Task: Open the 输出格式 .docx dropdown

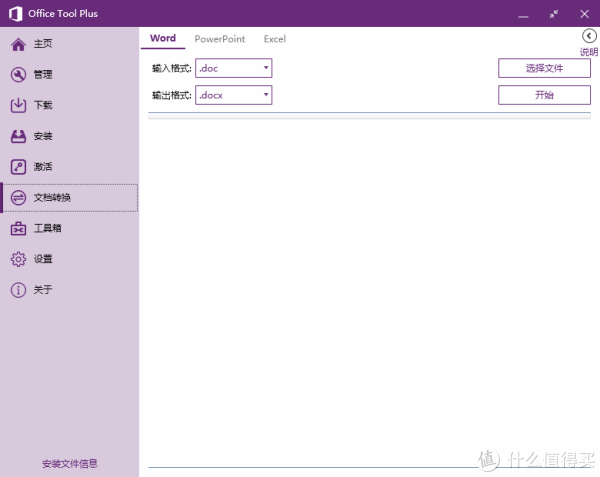Action: click(233, 95)
